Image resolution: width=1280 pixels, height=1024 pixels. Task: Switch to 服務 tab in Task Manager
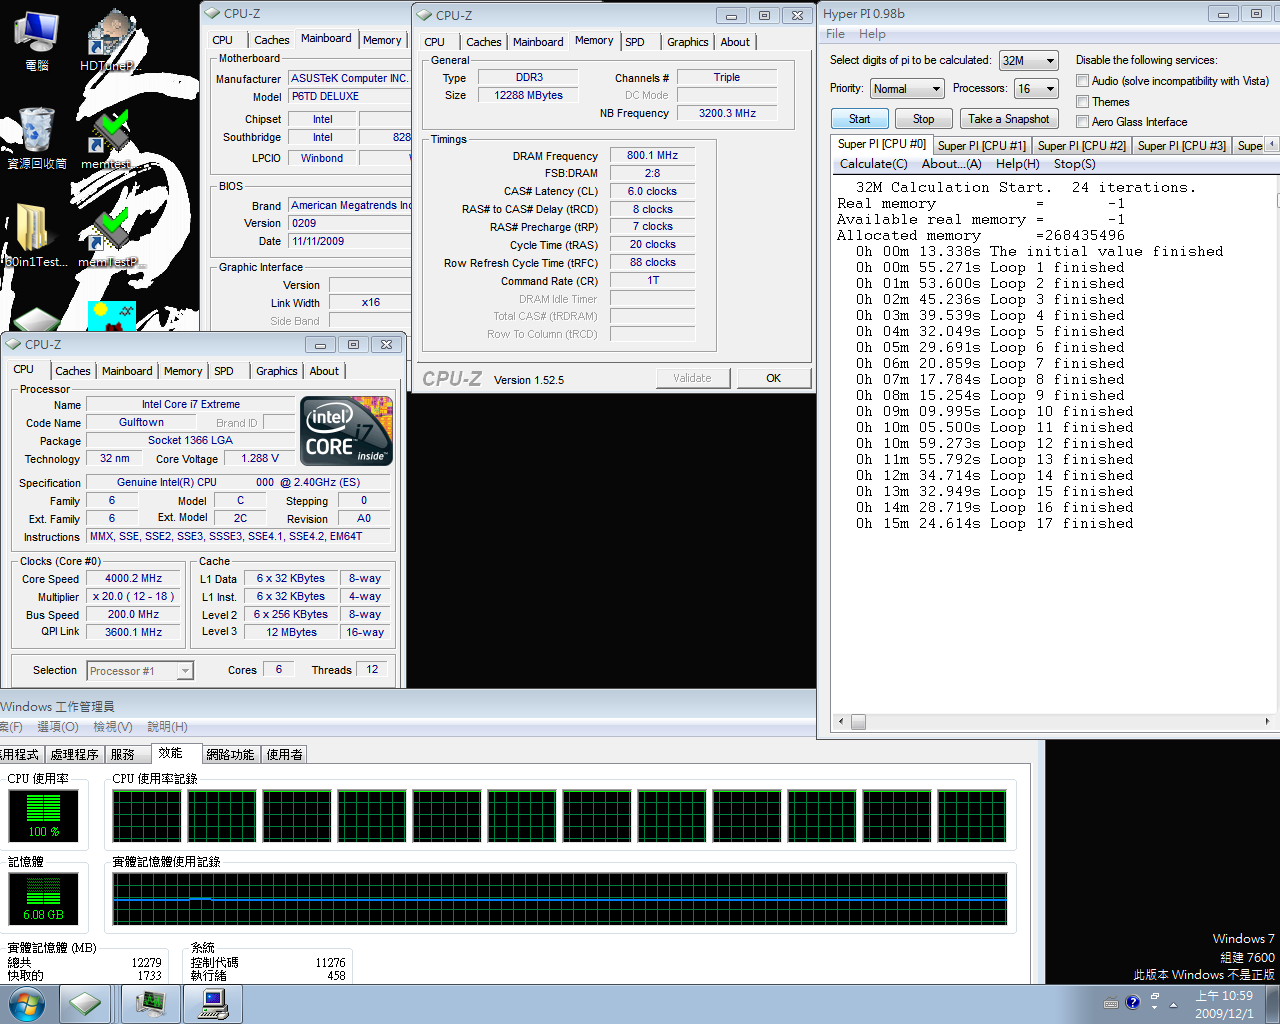(x=122, y=755)
